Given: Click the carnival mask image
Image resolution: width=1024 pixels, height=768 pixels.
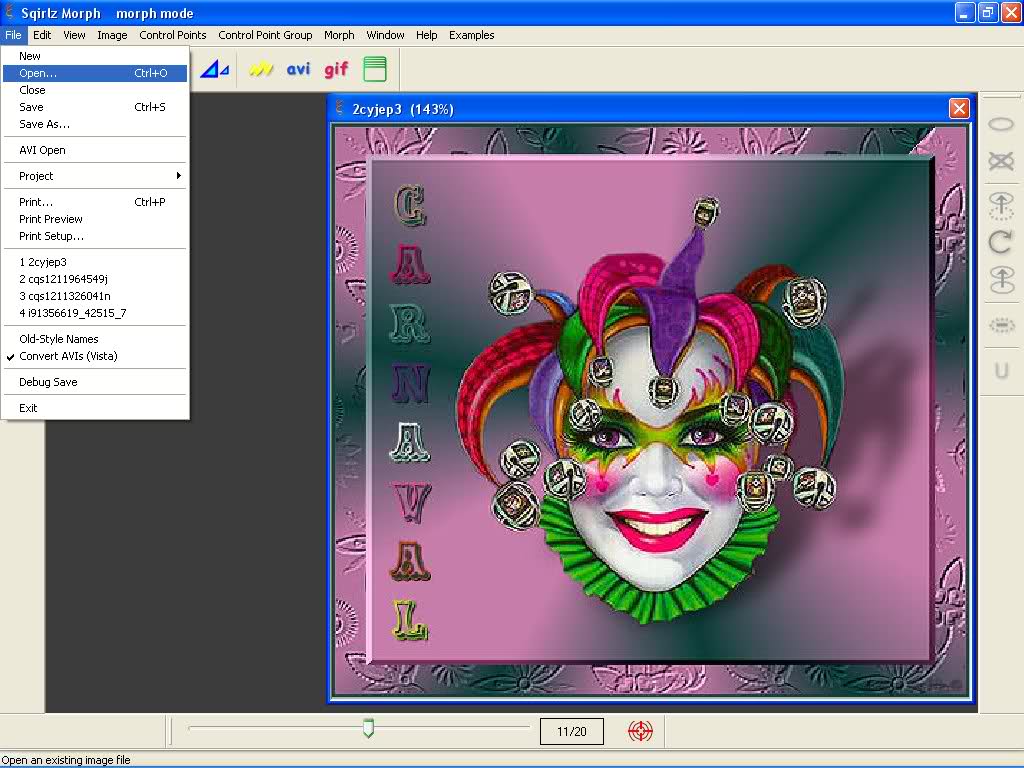Looking at the screenshot, I should point(650,411).
